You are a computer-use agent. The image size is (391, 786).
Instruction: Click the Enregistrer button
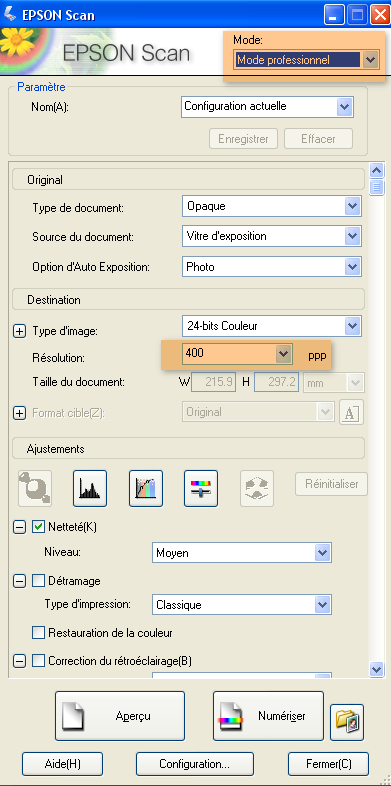click(x=243, y=138)
